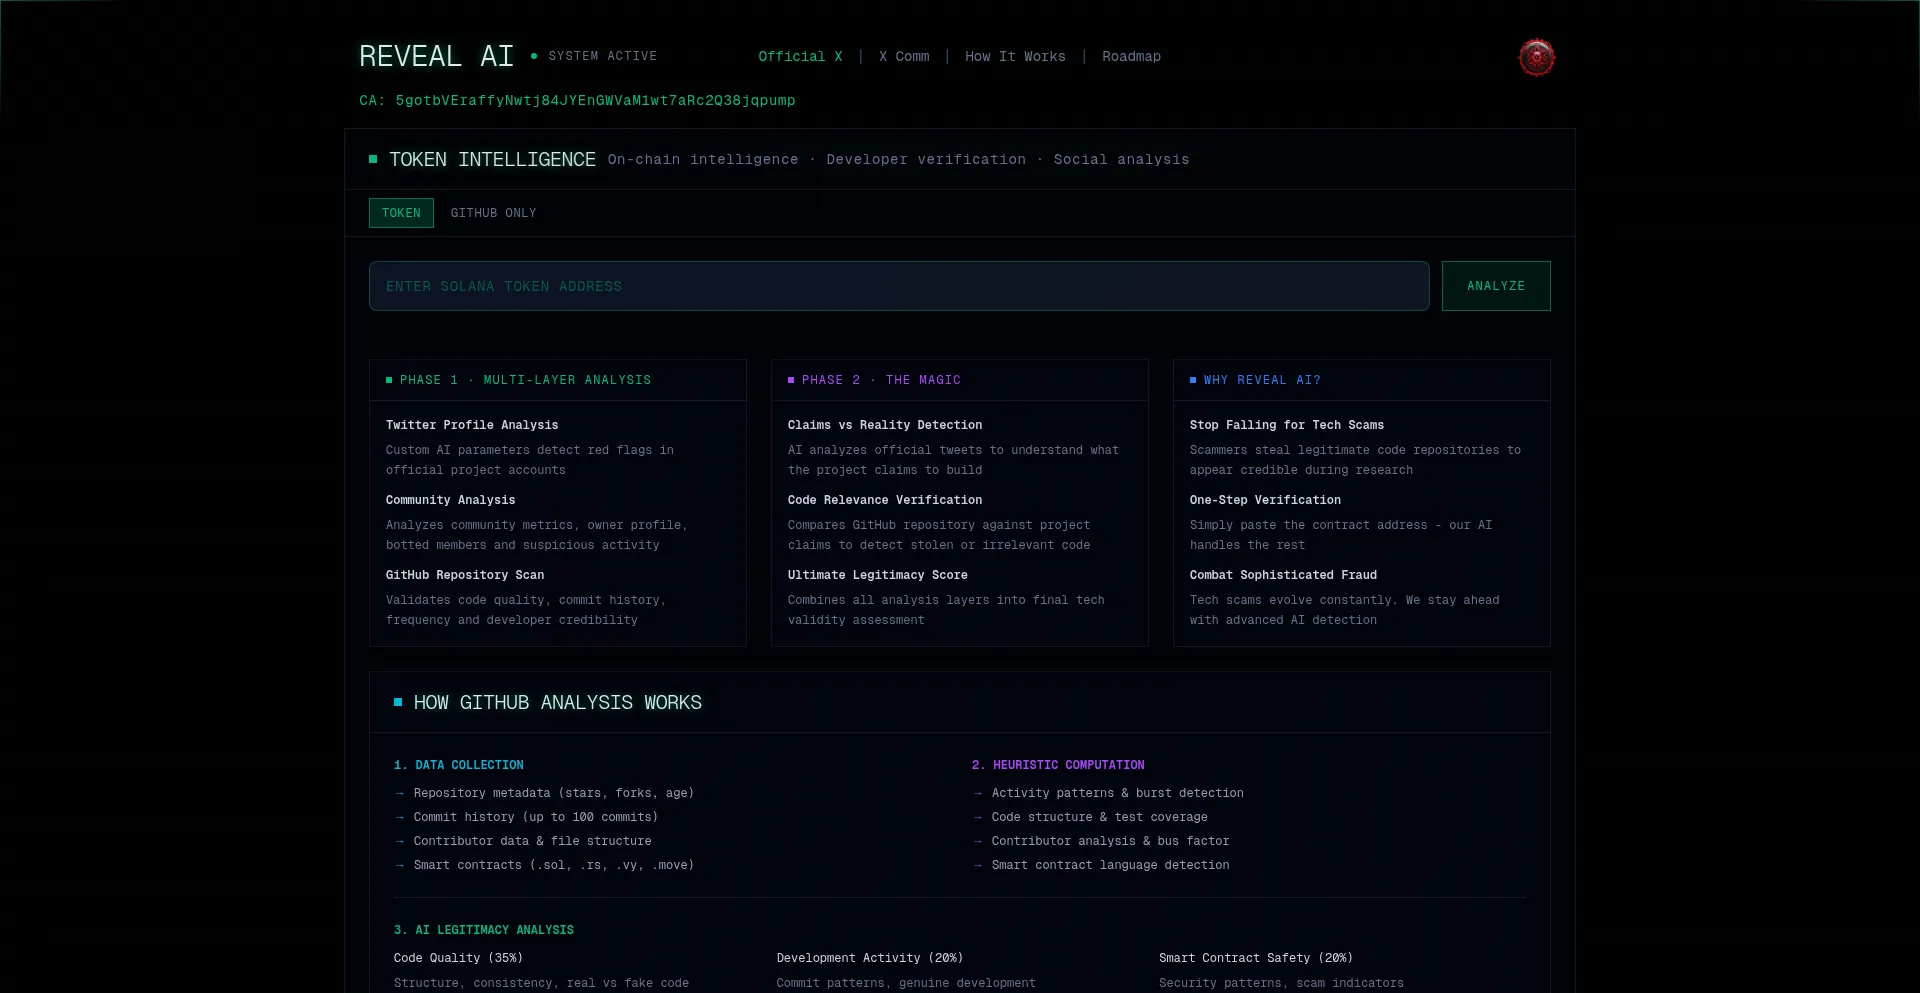Focus the Solana token address field
Viewport: 1920px width, 993px height.
pyautogui.click(x=898, y=286)
